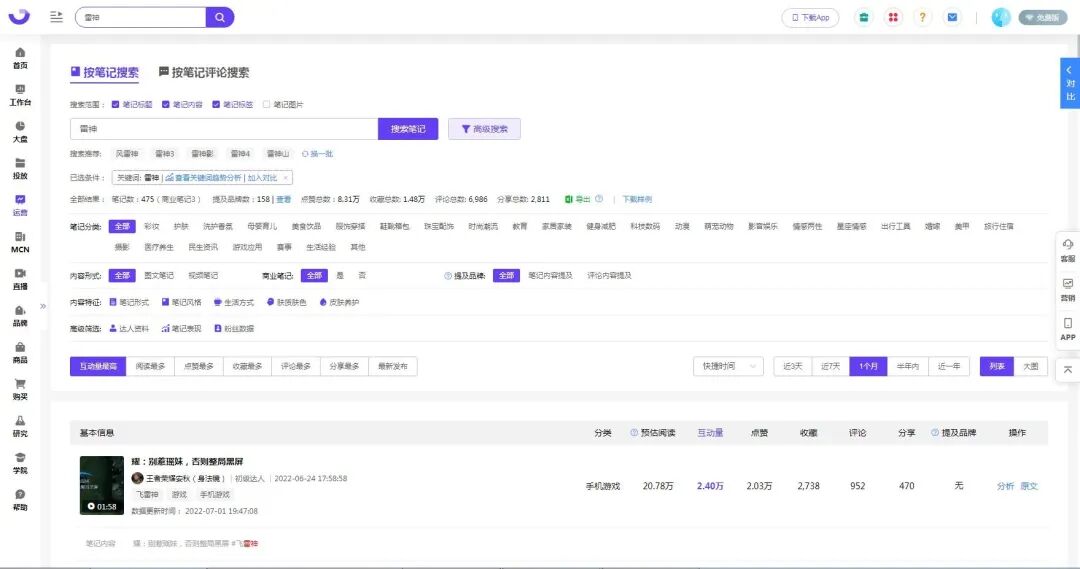This screenshot has width=1080, height=569.
Task: Open 高级搜索 advanced search button
Action: (484, 129)
